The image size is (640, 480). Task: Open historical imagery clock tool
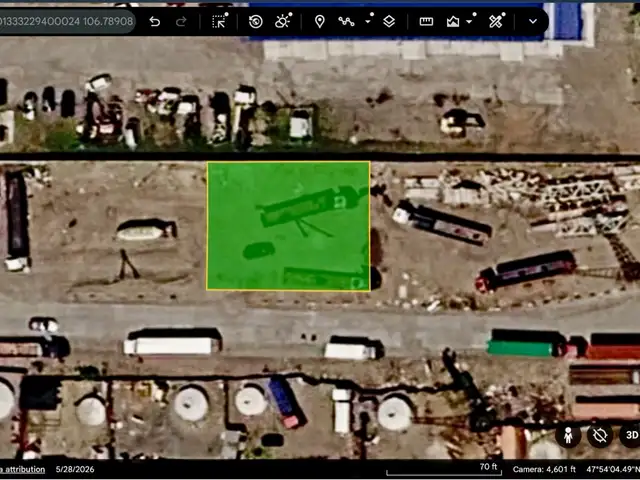(x=256, y=21)
